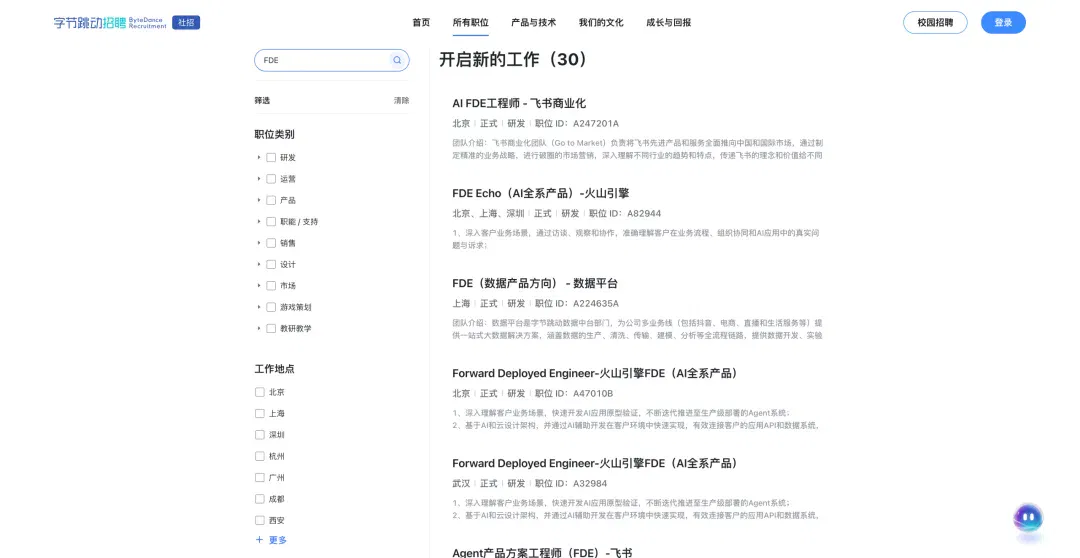The height and width of the screenshot is (558, 1080).
Task: Clear filters with 清除
Action: pos(402,101)
